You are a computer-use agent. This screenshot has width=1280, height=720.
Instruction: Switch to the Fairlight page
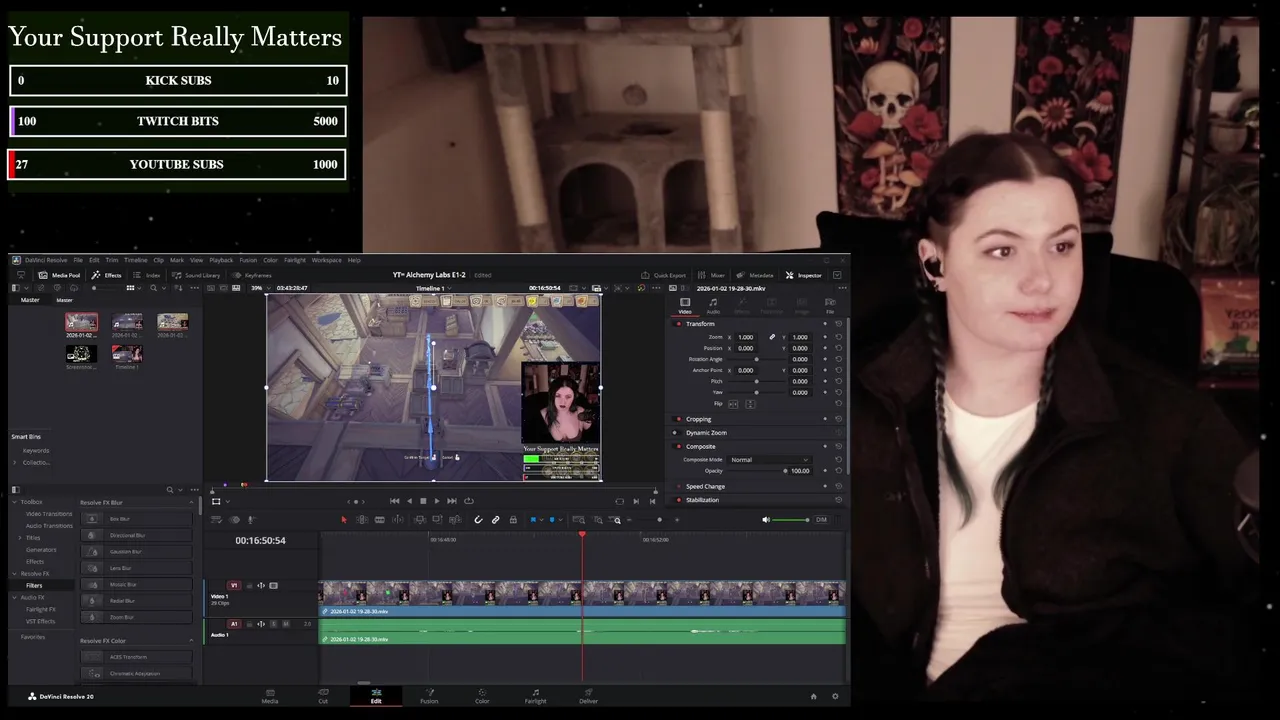pos(535,696)
